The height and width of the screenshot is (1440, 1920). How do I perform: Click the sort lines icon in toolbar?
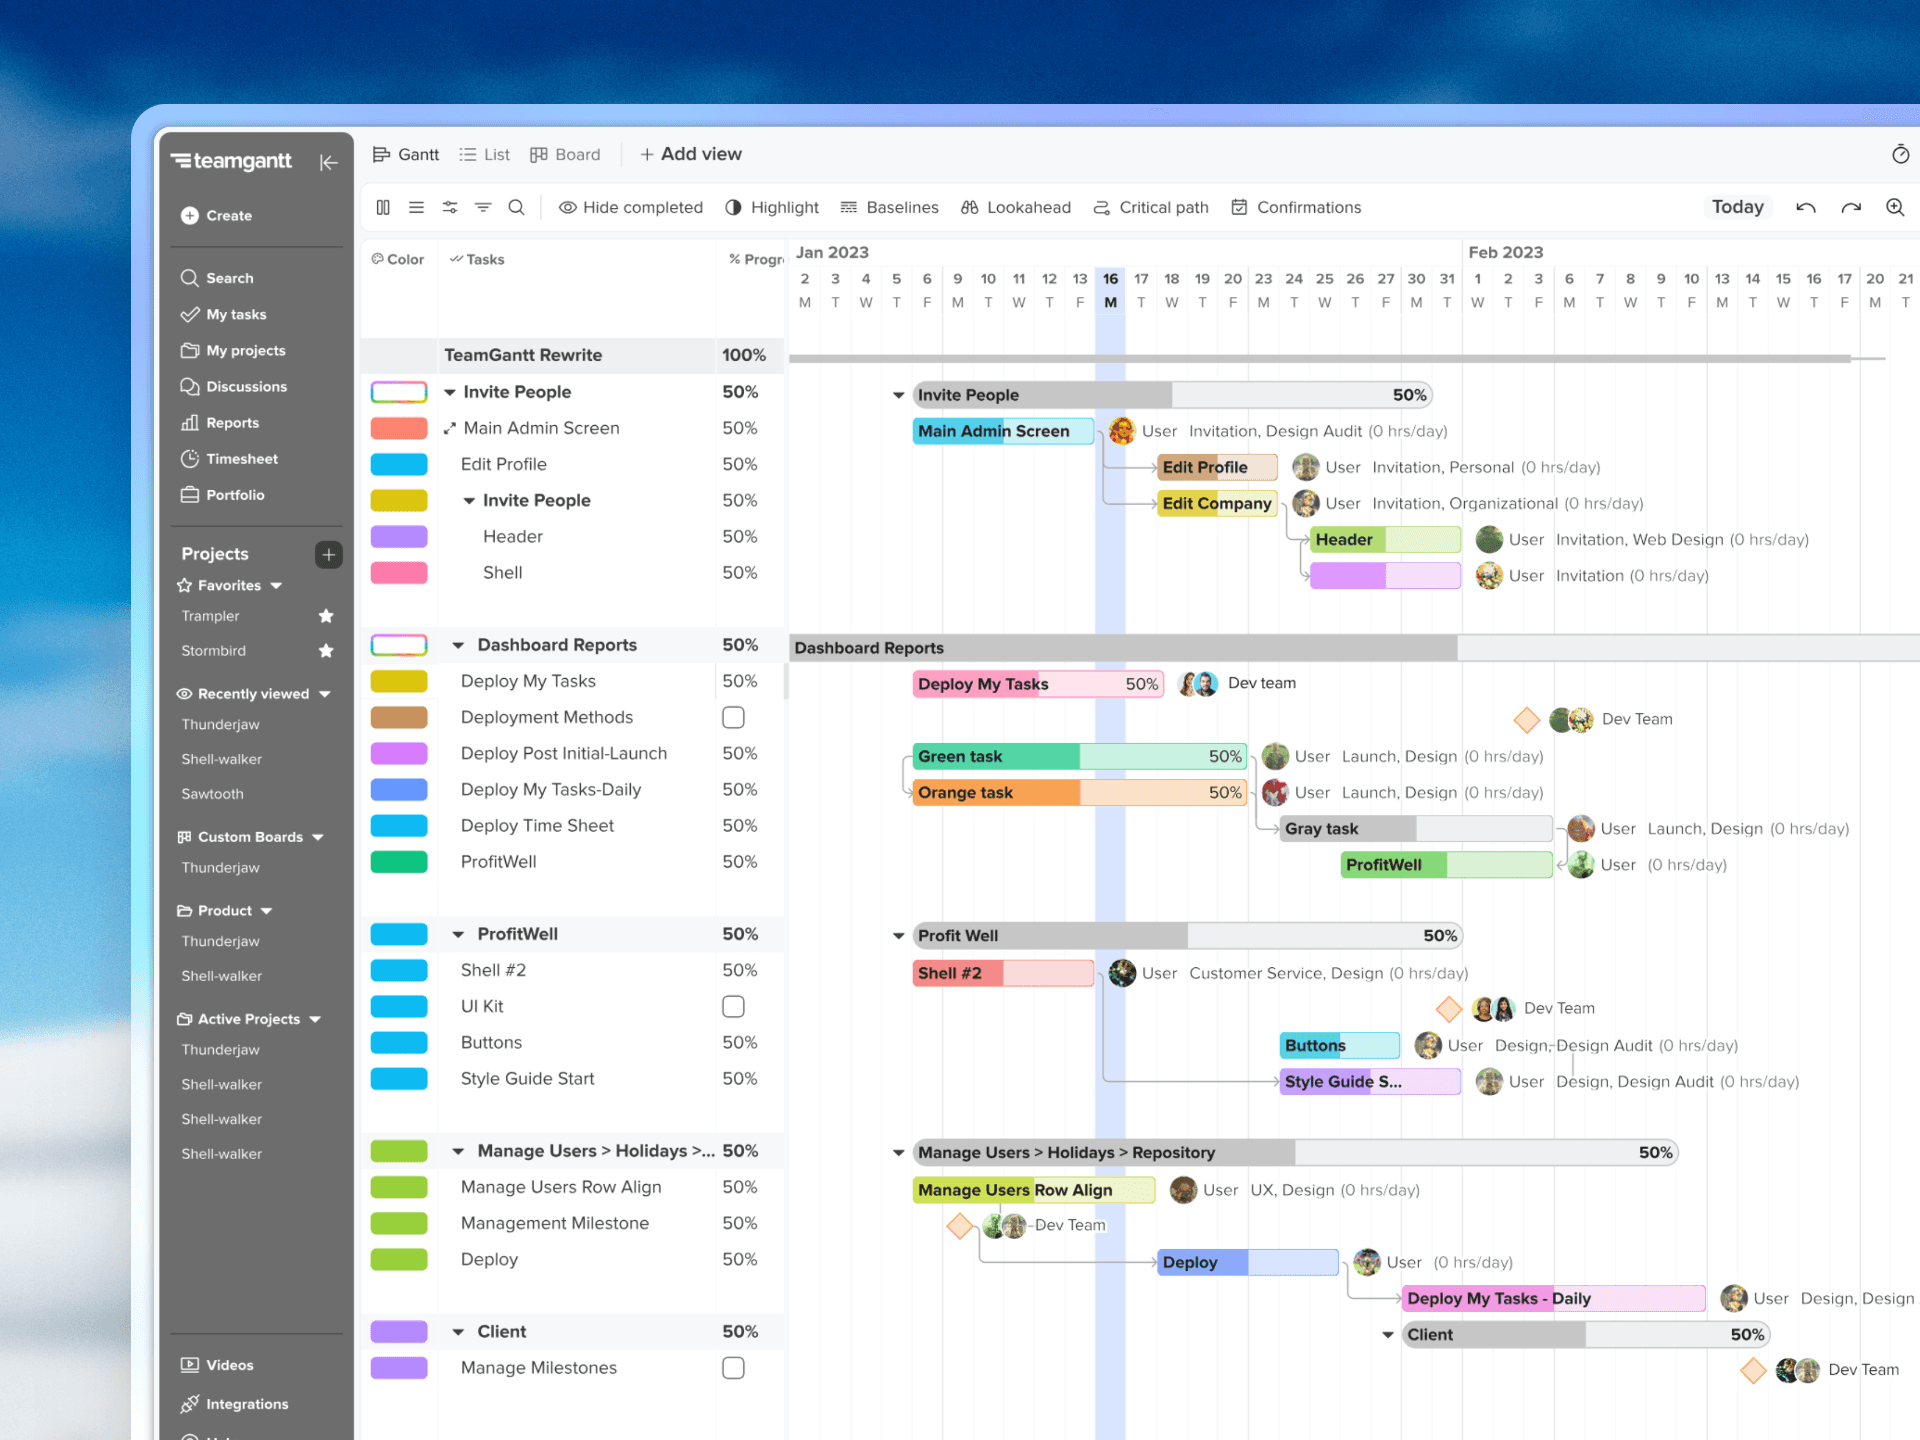click(x=483, y=207)
